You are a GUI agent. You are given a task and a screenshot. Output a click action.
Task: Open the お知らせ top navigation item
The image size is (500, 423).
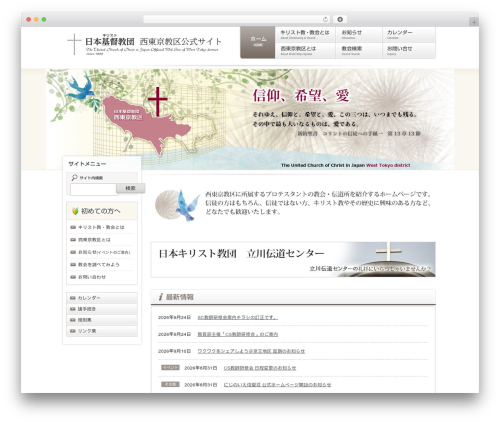[359, 35]
